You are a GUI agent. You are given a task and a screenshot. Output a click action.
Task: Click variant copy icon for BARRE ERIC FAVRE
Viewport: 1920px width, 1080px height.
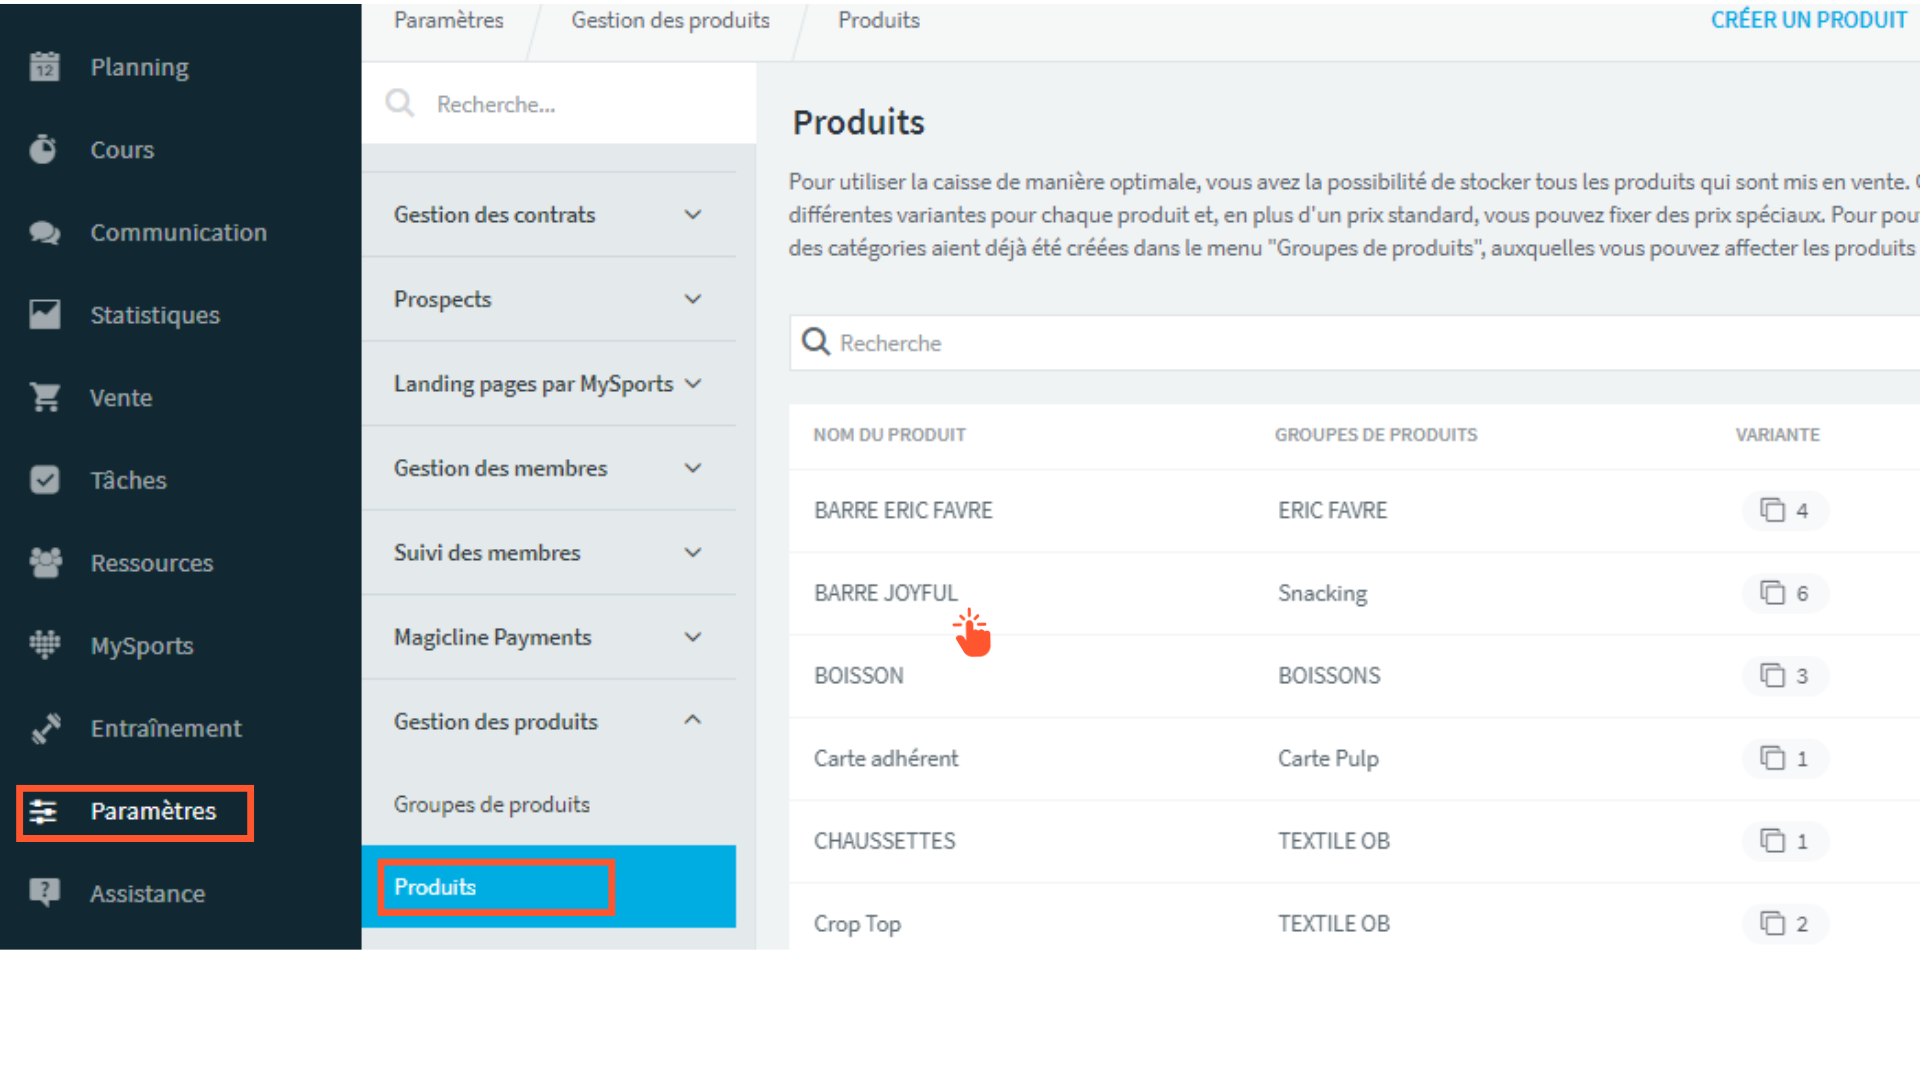point(1772,510)
